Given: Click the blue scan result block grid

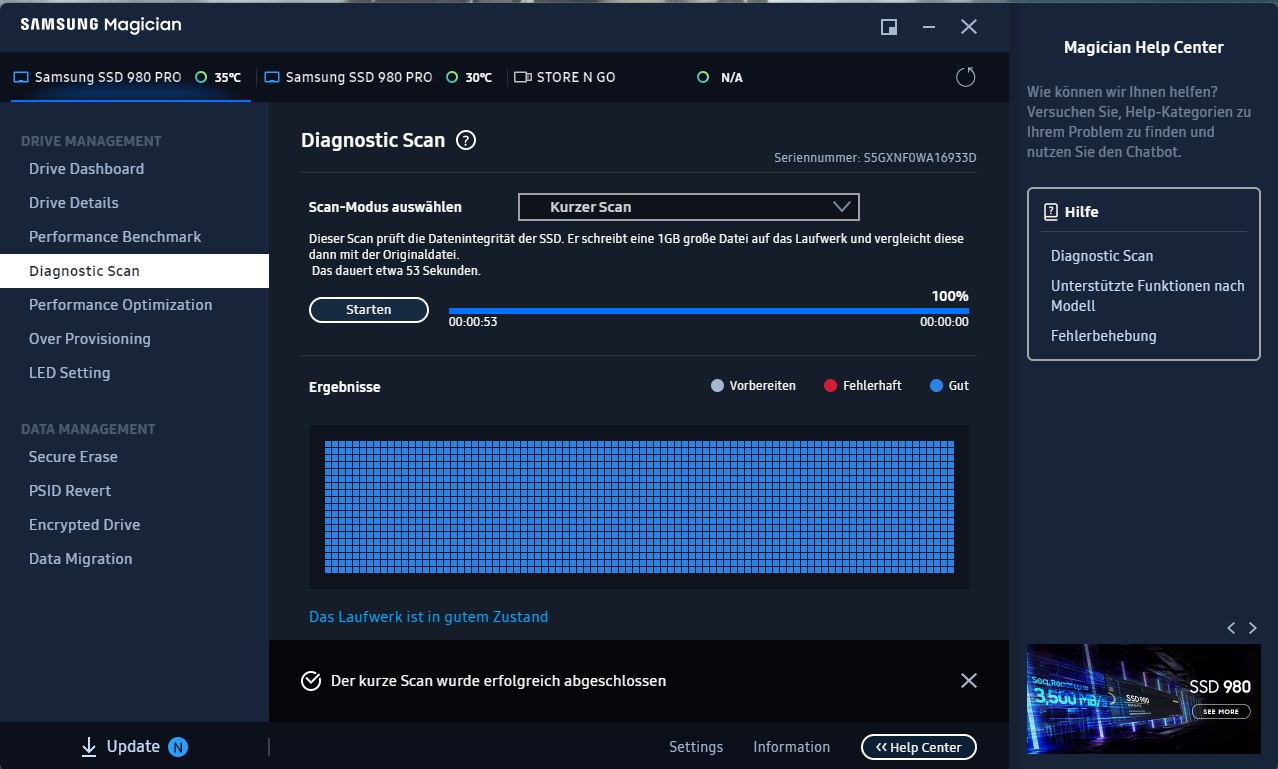Looking at the screenshot, I should 639,507.
